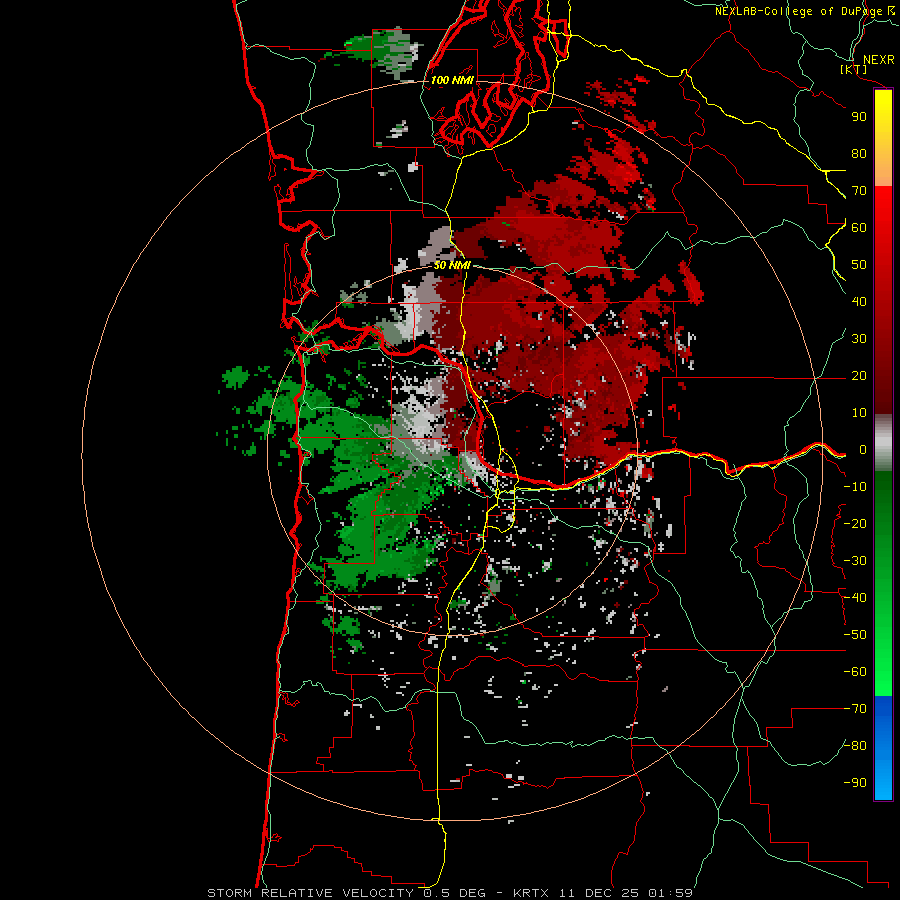Click the '30' value on the velocity scale
Viewport: 900px width, 900px height.
point(859,339)
